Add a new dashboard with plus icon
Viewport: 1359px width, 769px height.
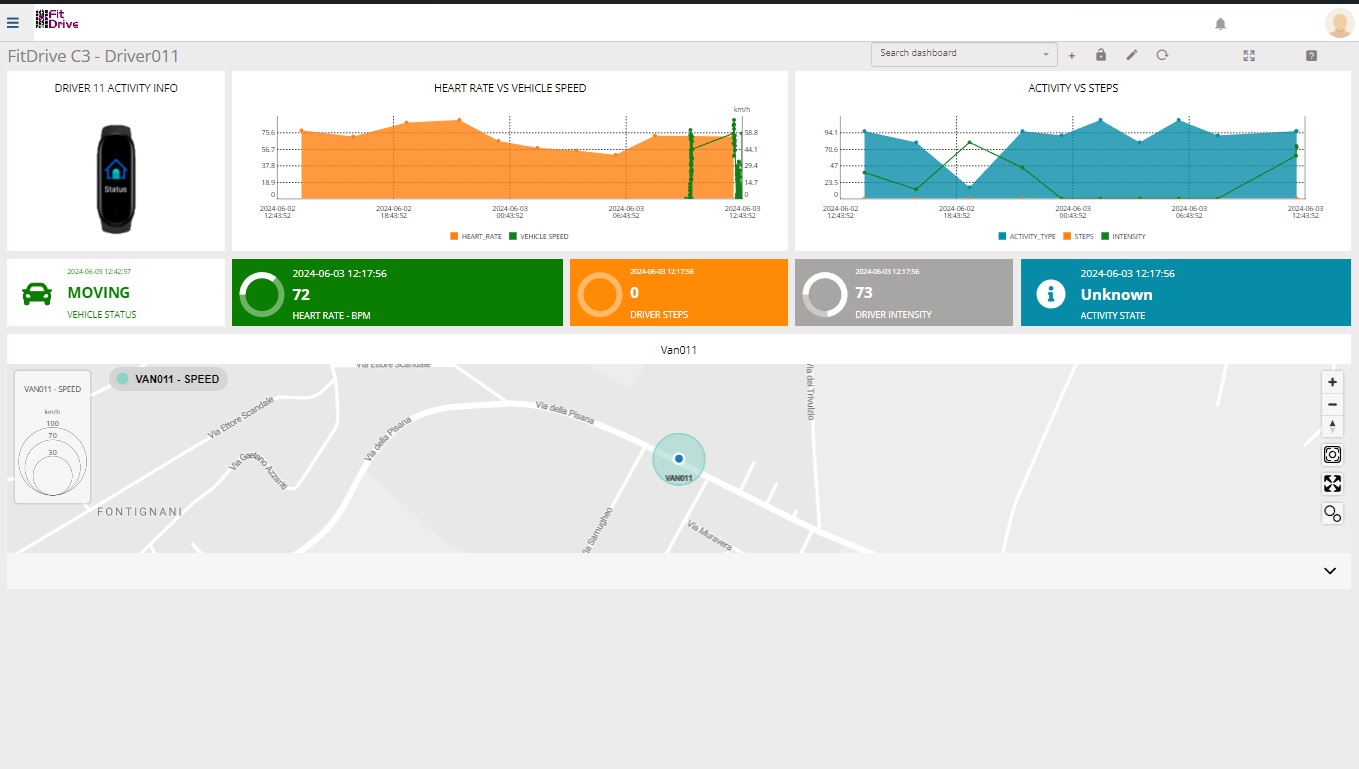(x=1072, y=56)
